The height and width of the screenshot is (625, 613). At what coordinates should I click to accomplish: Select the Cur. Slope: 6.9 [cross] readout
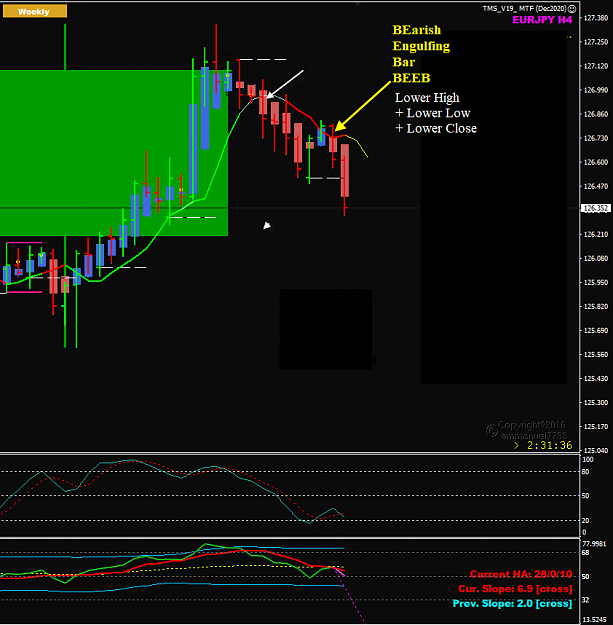point(515,589)
